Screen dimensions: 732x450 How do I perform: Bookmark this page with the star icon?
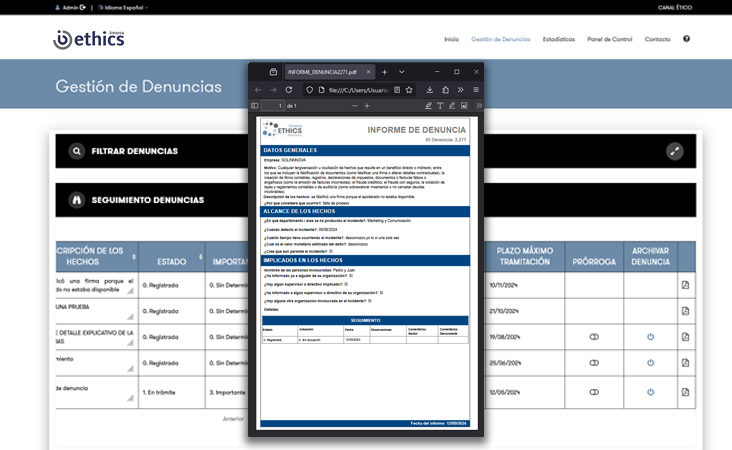409,89
